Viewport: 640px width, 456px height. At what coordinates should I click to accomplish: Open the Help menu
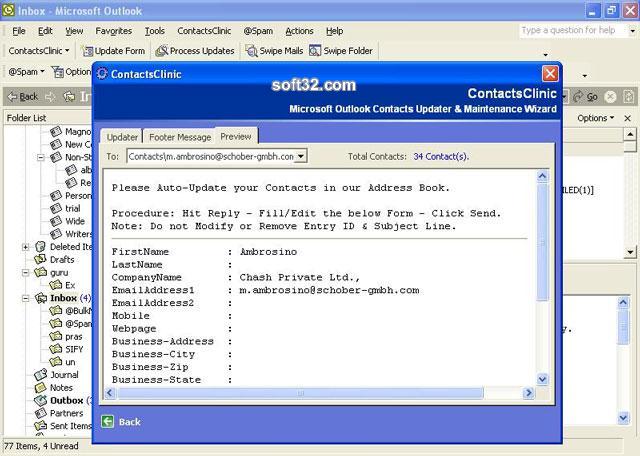tap(334, 31)
